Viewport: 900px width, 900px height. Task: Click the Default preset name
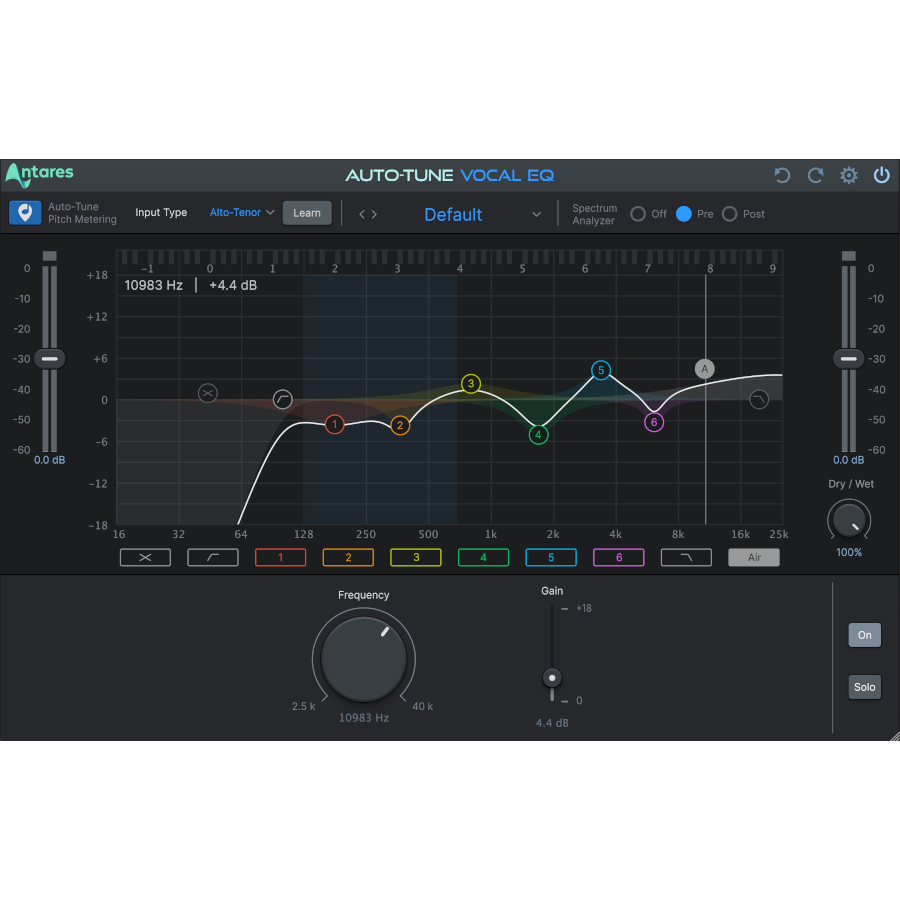453,215
